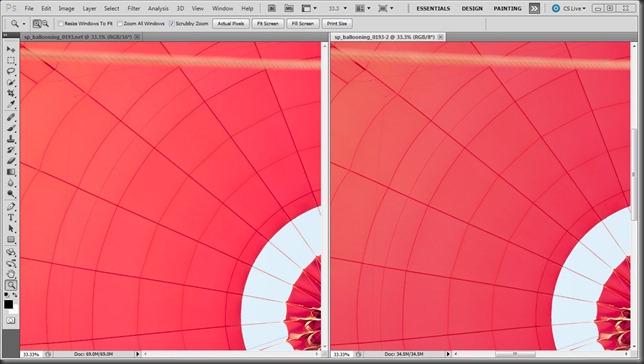644x364 pixels.
Task: Select the Horizontal Type tool
Action: 11,218
